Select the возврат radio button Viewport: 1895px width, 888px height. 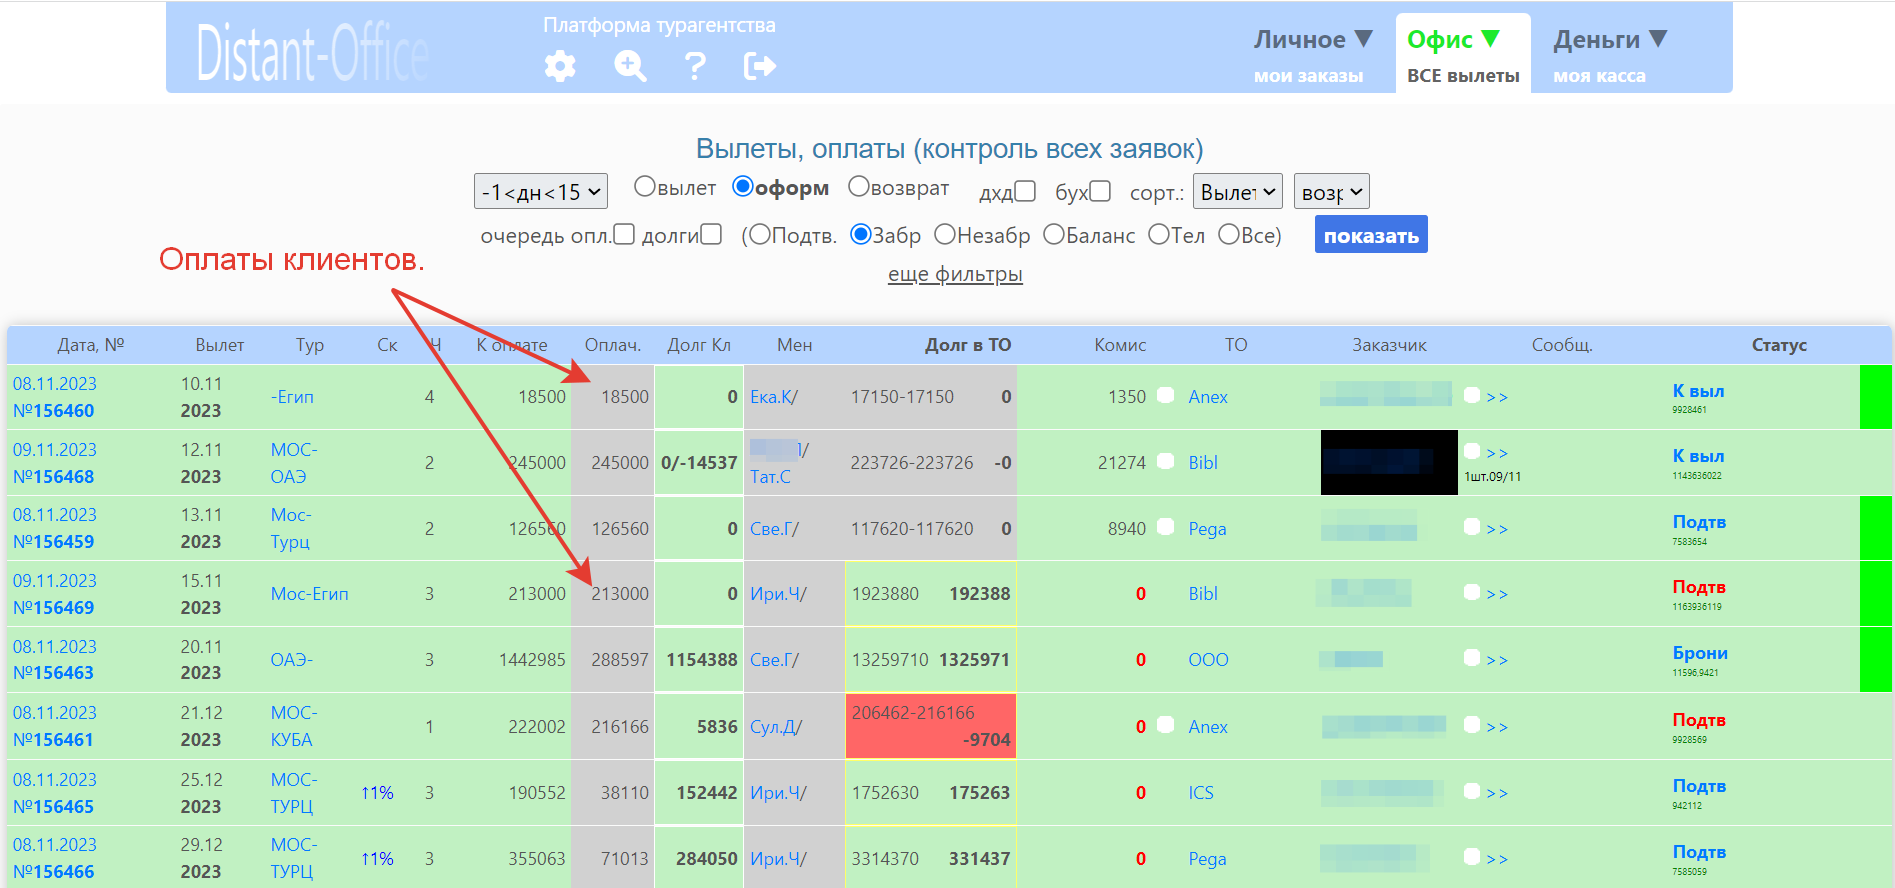(859, 187)
